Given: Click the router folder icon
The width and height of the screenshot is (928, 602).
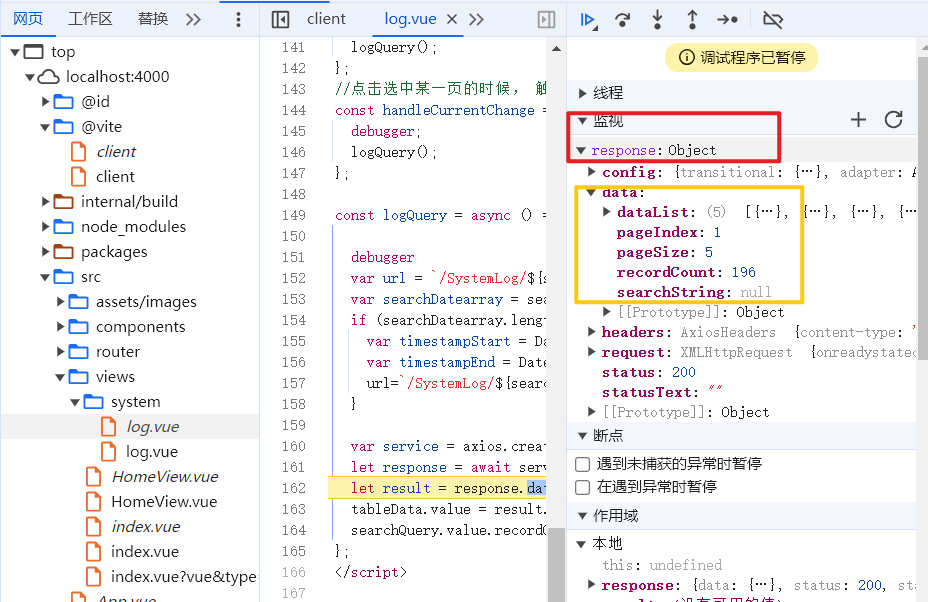Looking at the screenshot, I should 79,352.
